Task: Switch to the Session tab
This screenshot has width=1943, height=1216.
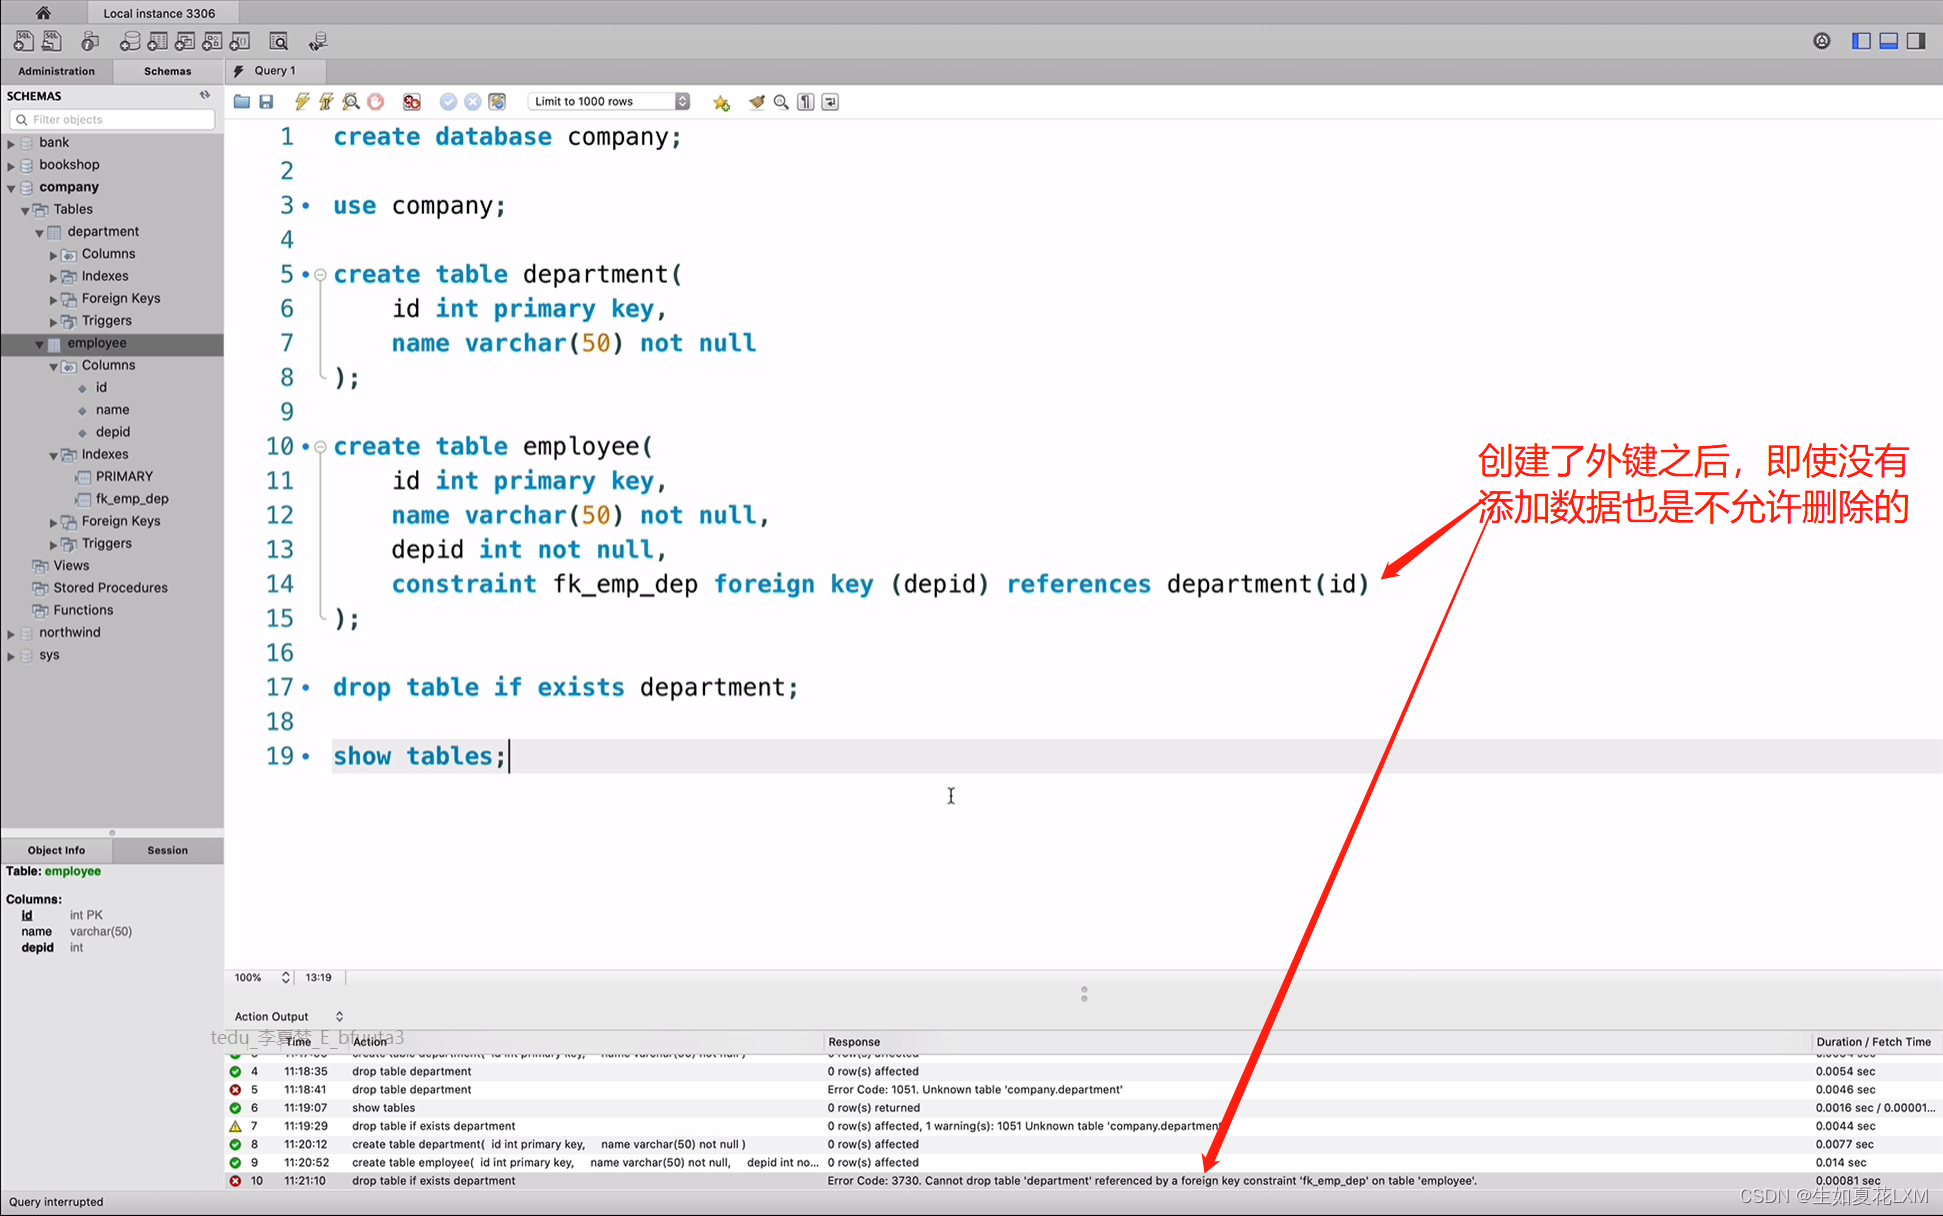Action: 167,850
